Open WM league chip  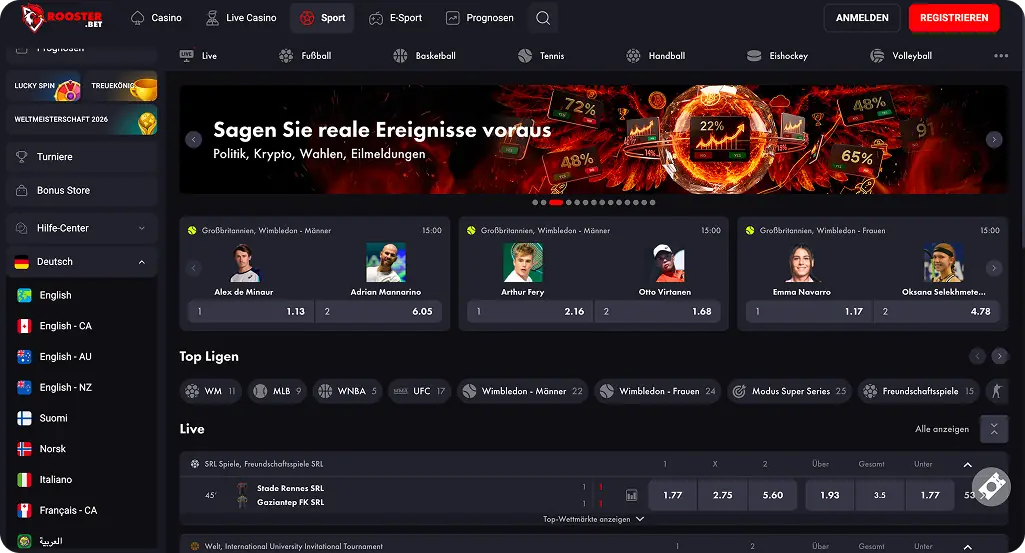click(x=210, y=392)
